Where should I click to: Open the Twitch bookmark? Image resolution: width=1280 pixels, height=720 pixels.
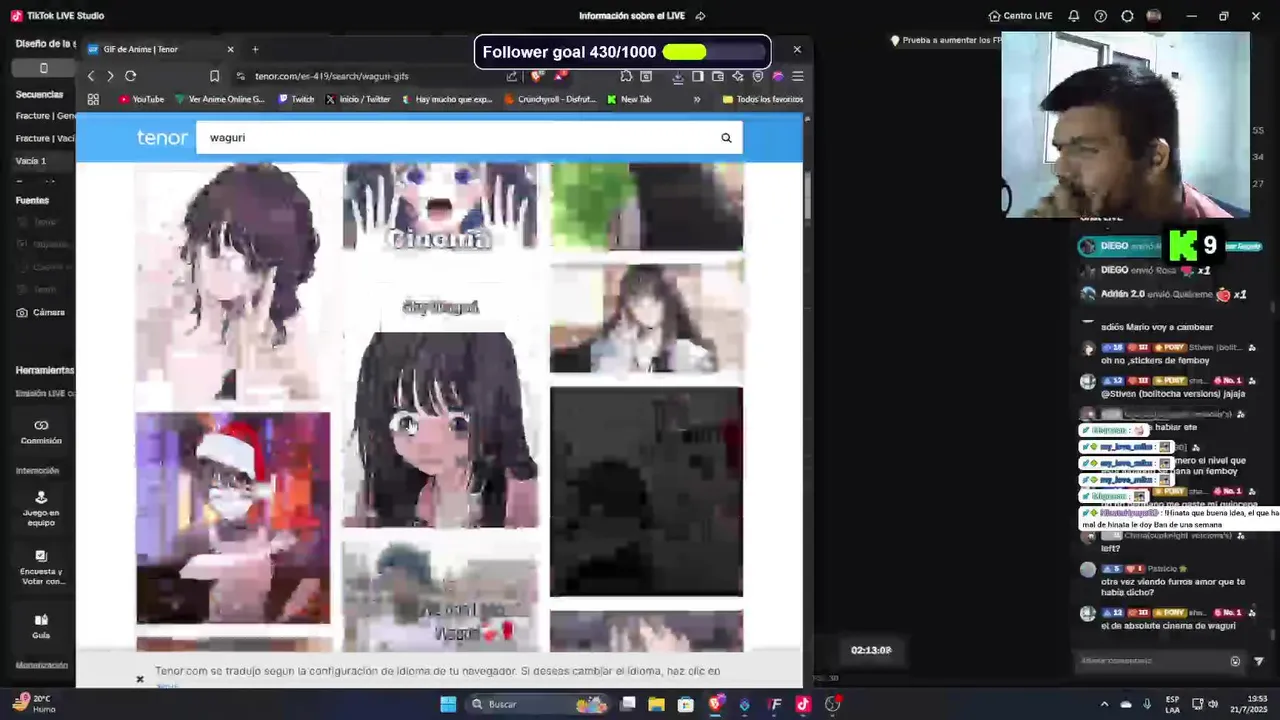click(x=296, y=99)
